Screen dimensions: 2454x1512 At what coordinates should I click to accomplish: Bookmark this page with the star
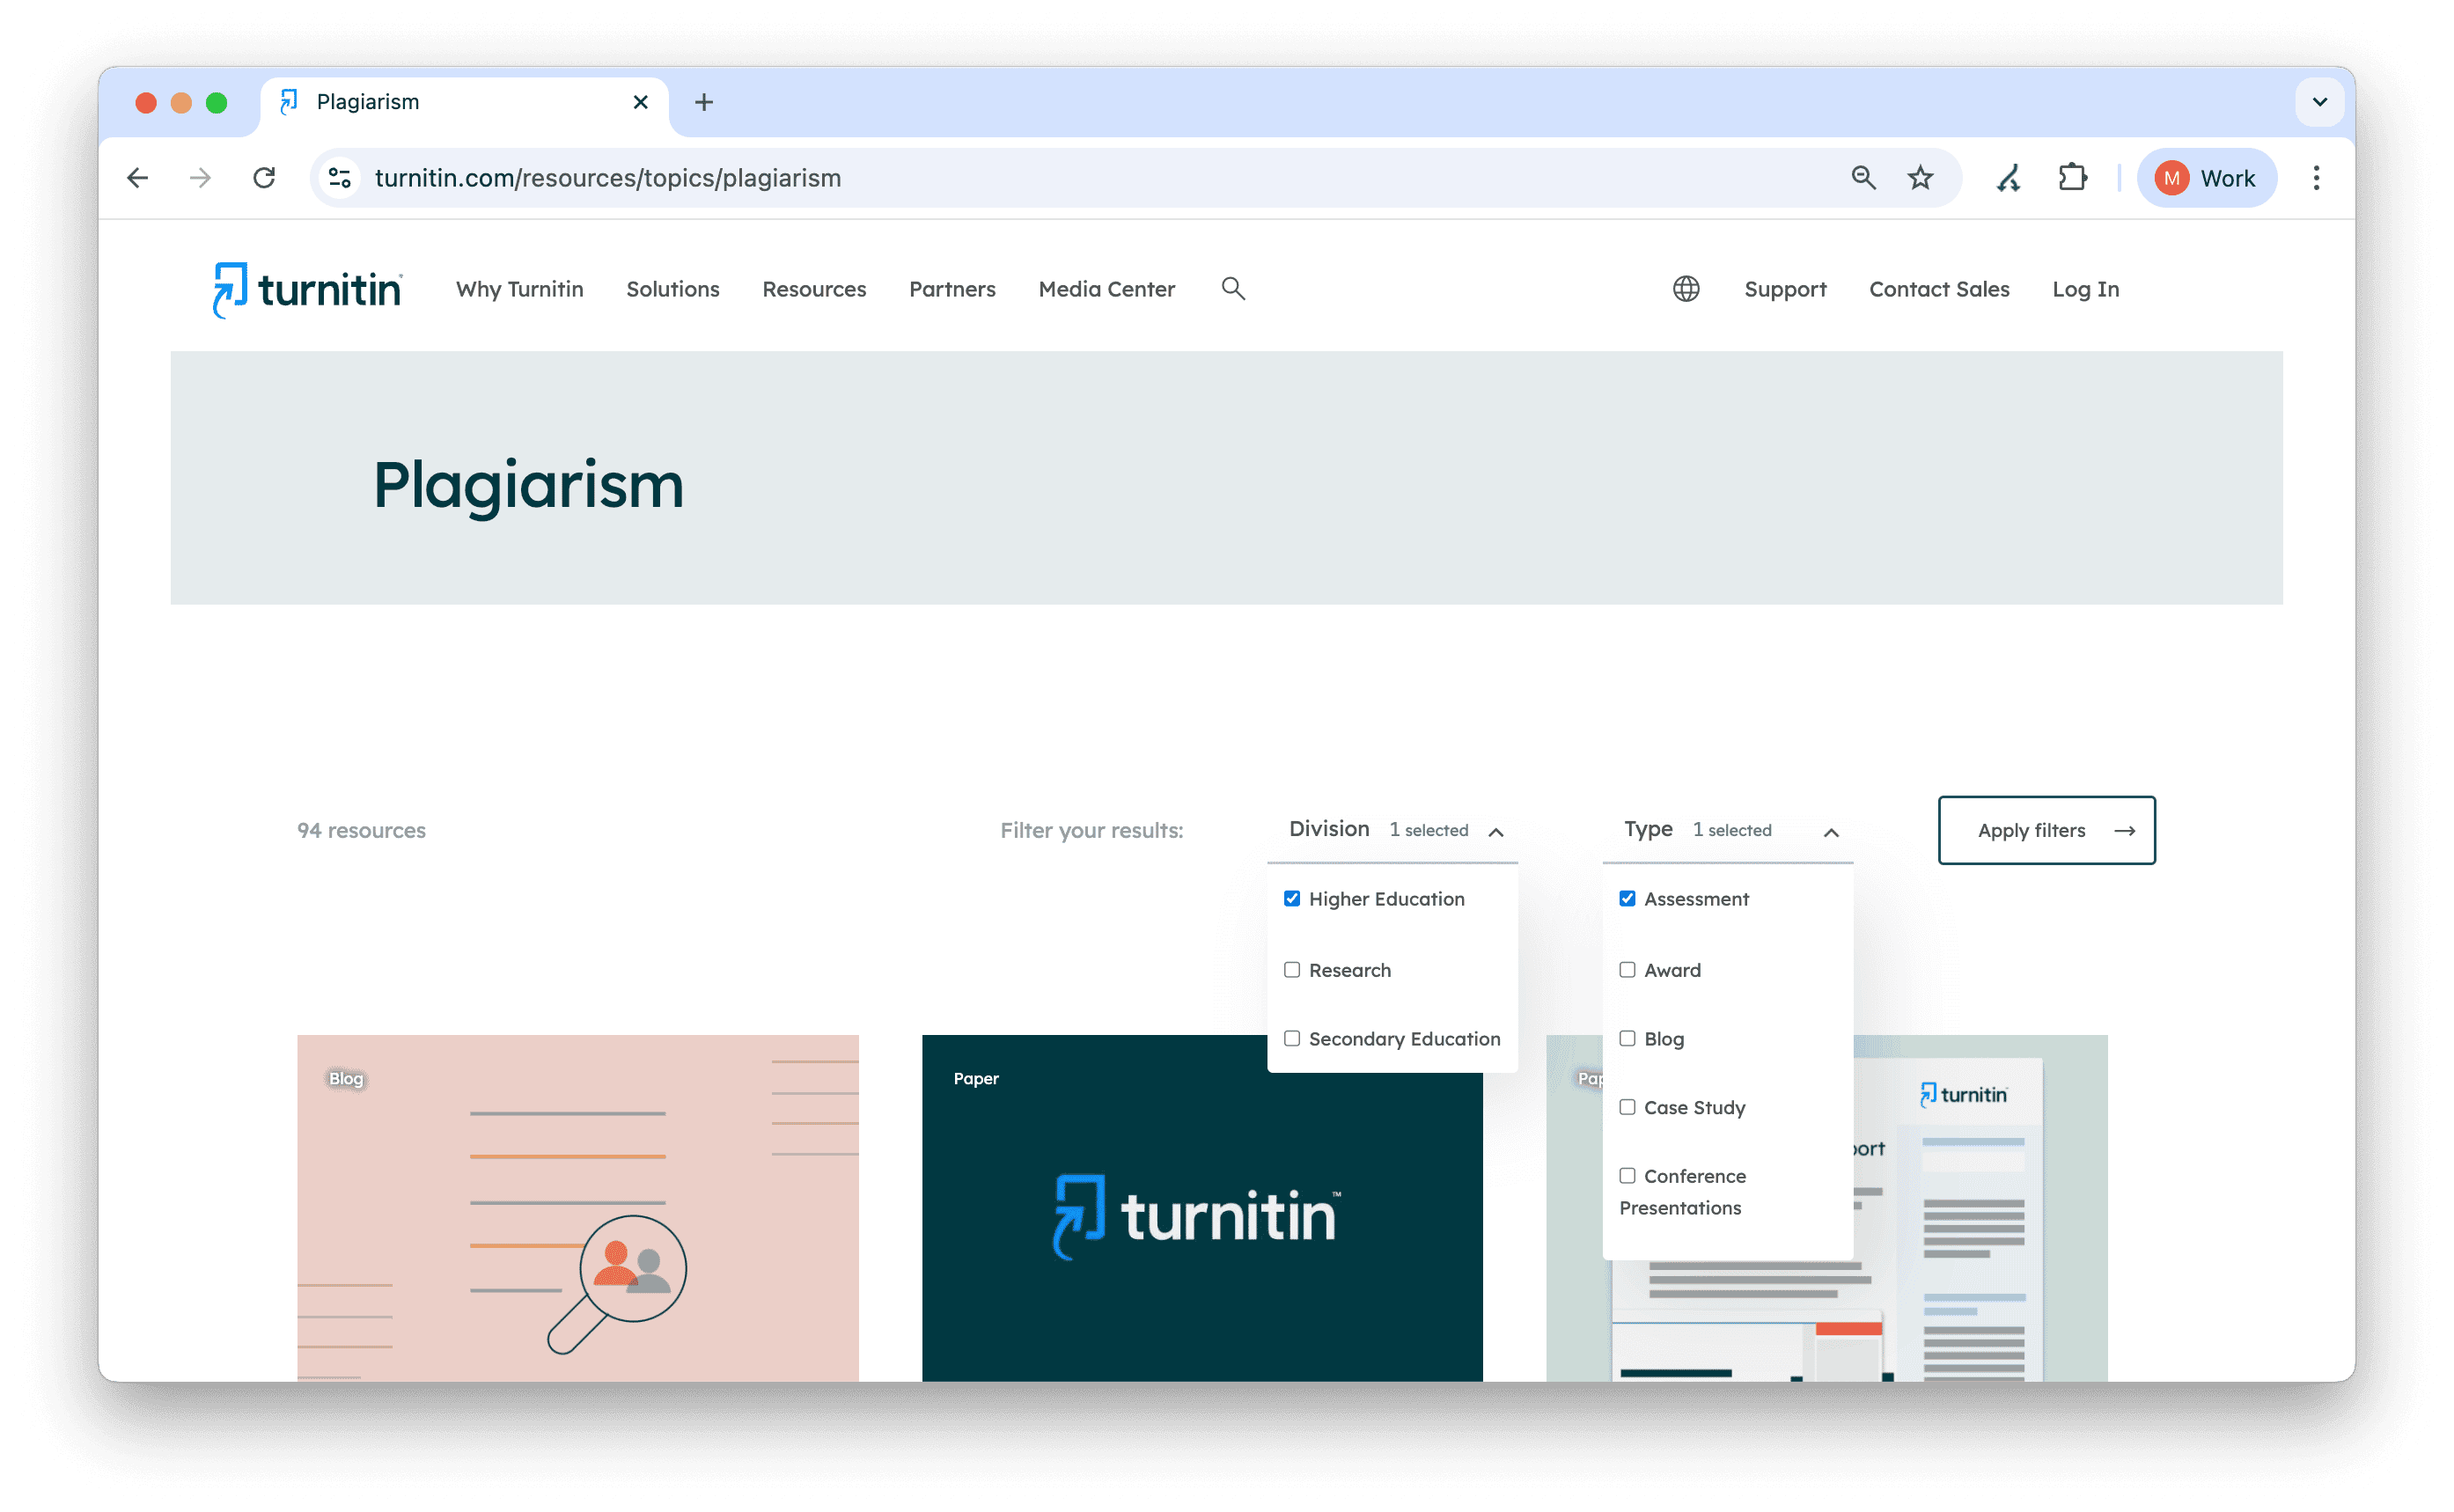pyautogui.click(x=1920, y=178)
